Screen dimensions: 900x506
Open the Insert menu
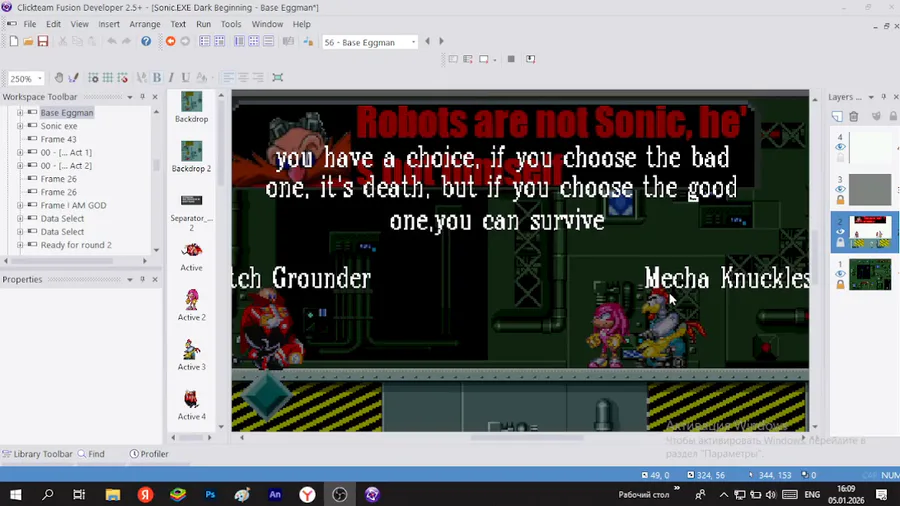[108, 24]
